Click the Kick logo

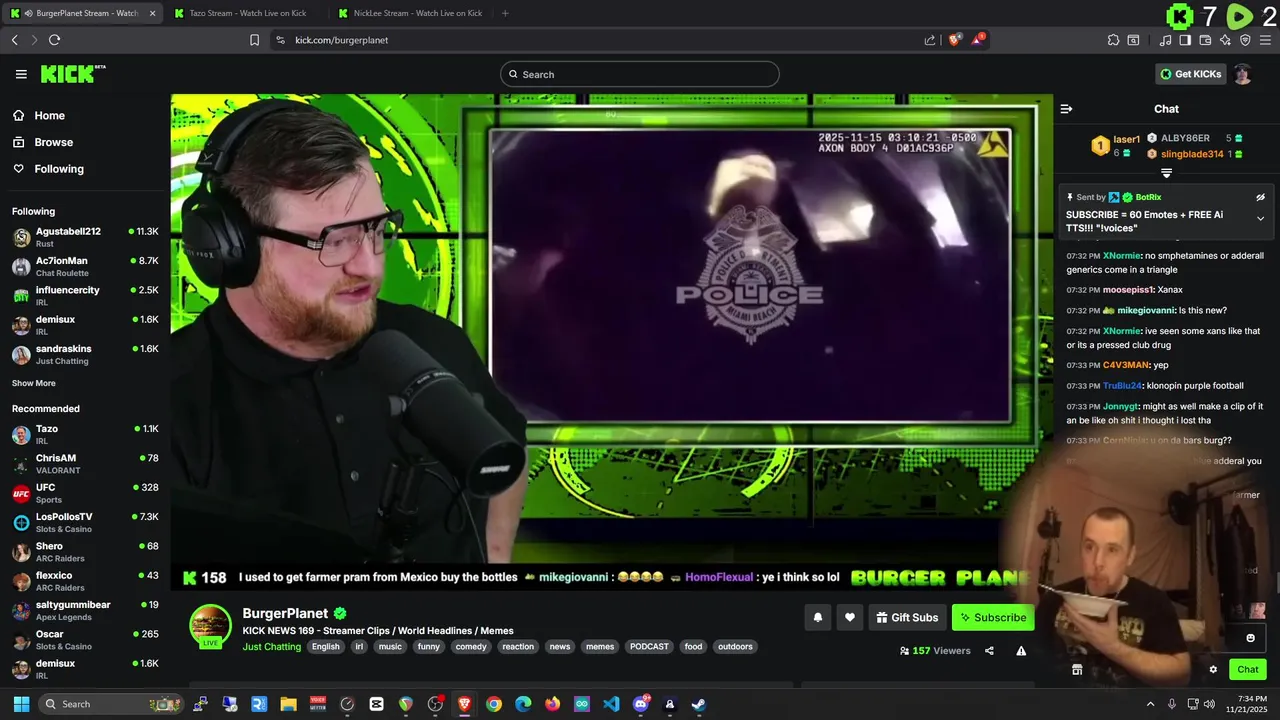(x=73, y=74)
